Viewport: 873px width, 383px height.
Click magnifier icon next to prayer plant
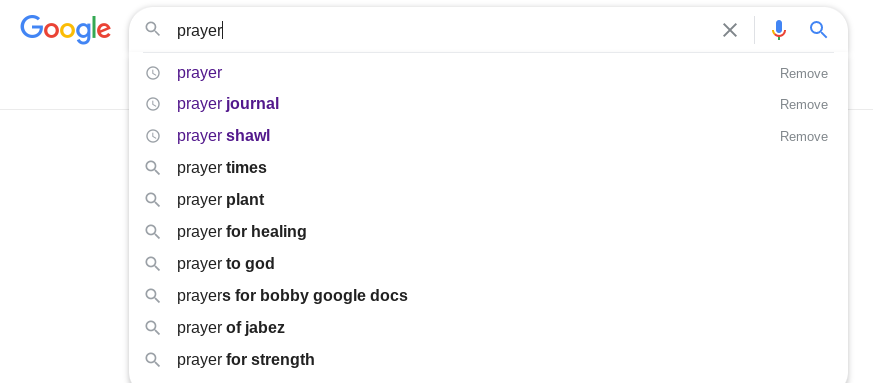pos(153,199)
